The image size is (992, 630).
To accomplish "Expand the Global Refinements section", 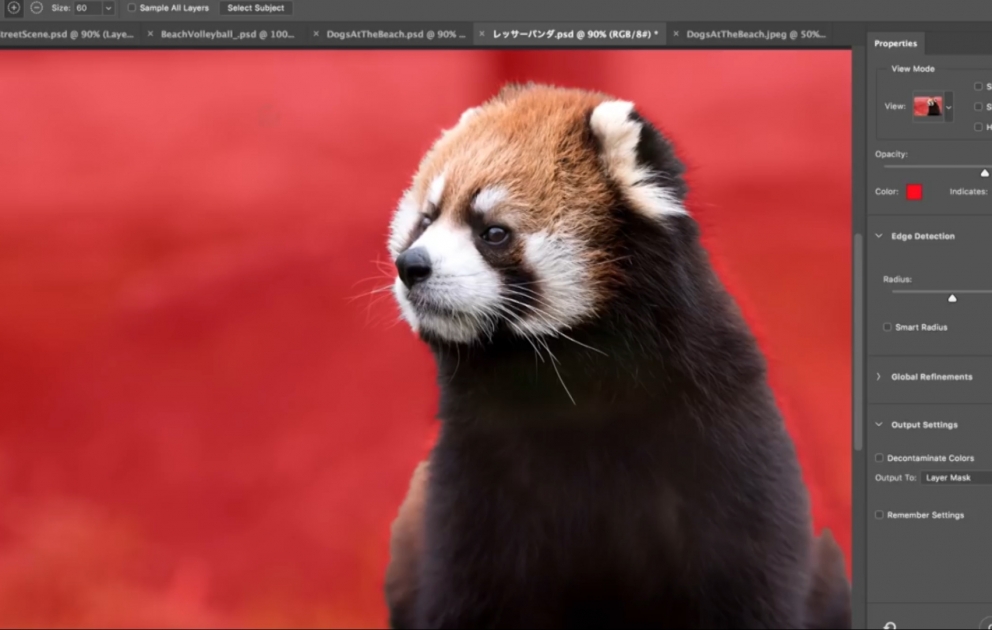I will click(879, 376).
